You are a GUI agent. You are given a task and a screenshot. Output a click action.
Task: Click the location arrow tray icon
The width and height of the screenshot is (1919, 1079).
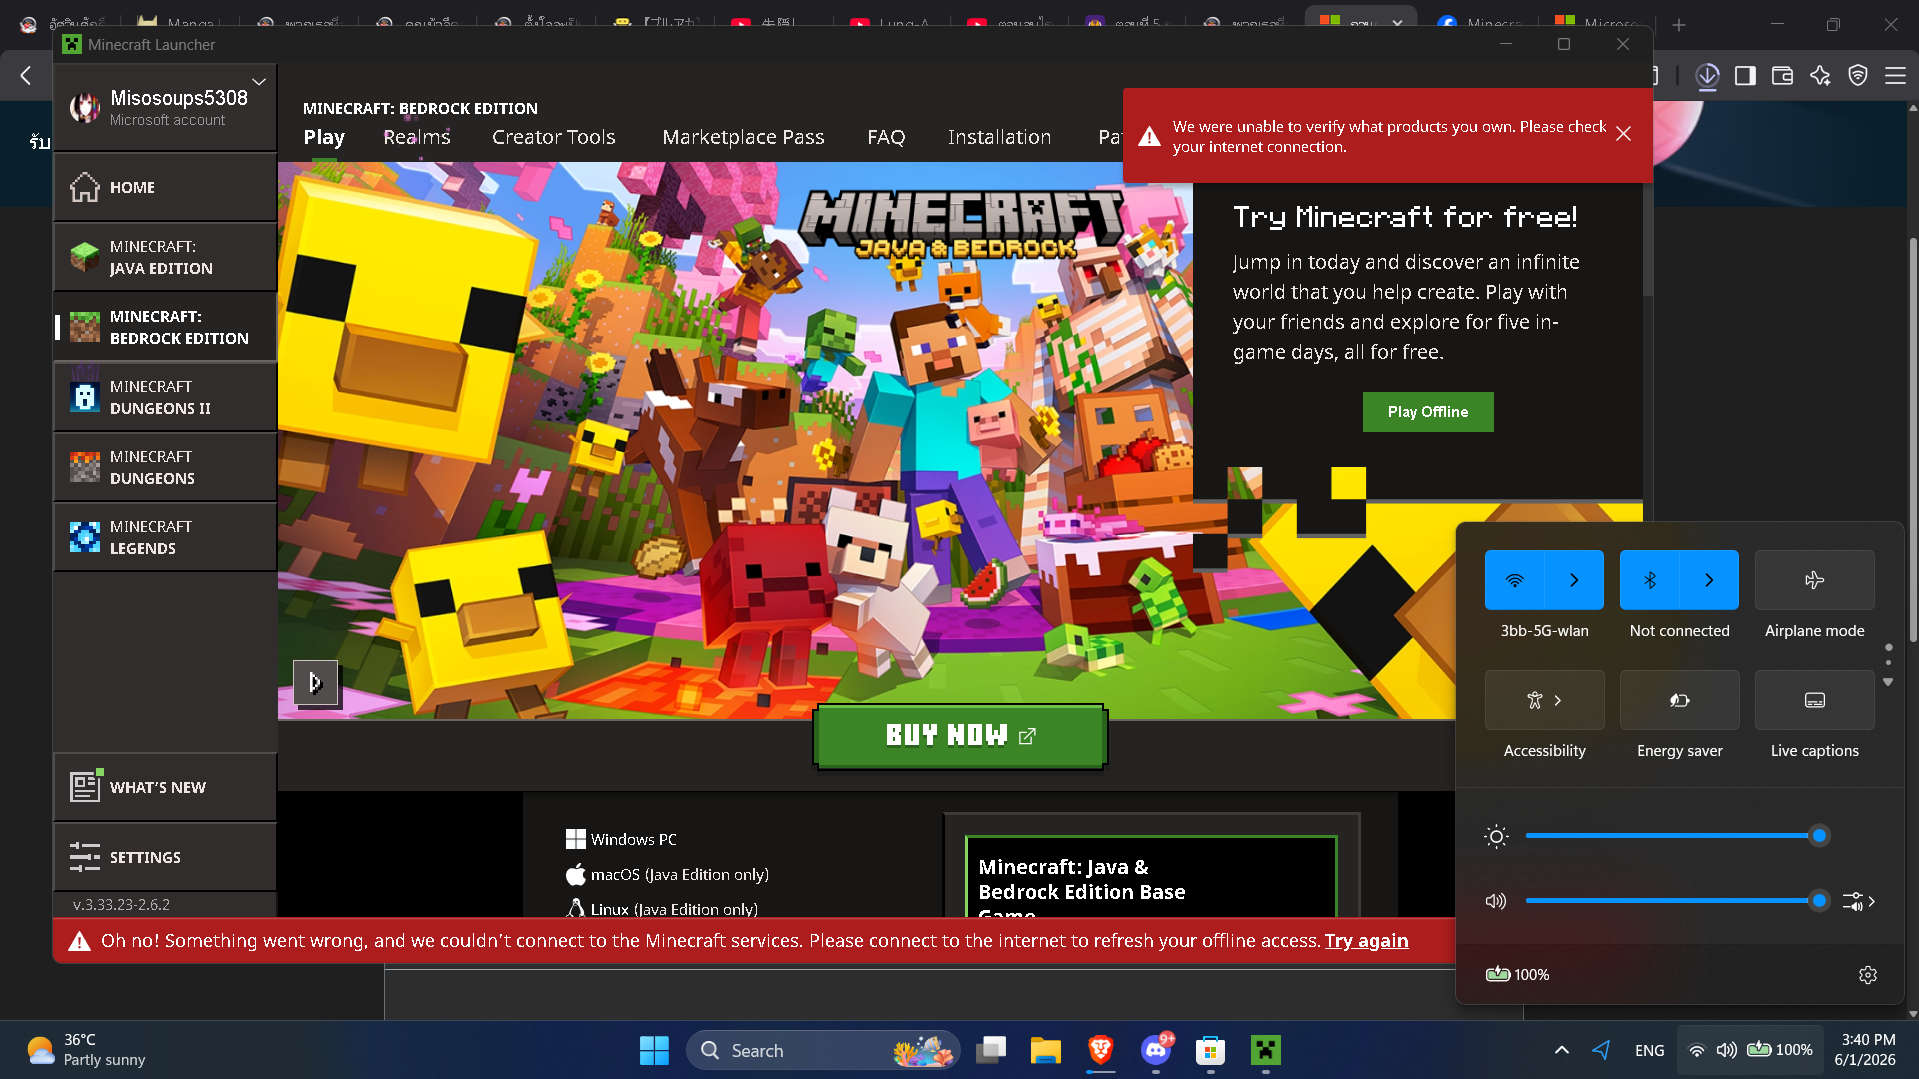(1601, 1050)
